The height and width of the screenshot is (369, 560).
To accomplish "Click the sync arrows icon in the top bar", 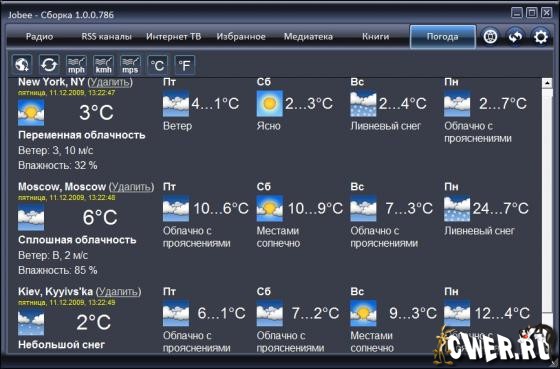I will [x=515, y=36].
